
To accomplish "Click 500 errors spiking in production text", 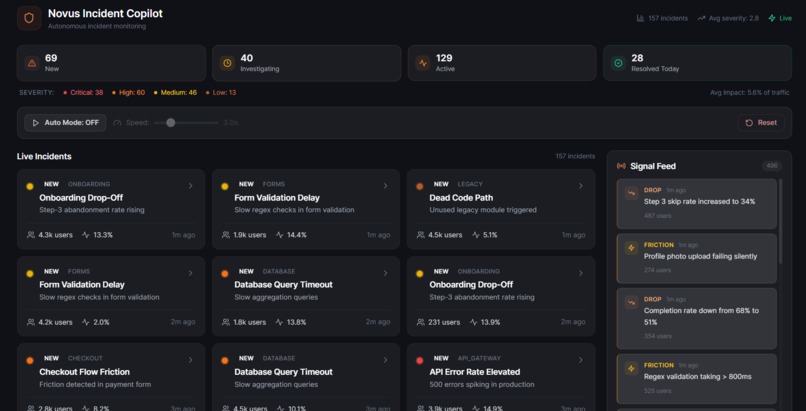I will tap(482, 384).
